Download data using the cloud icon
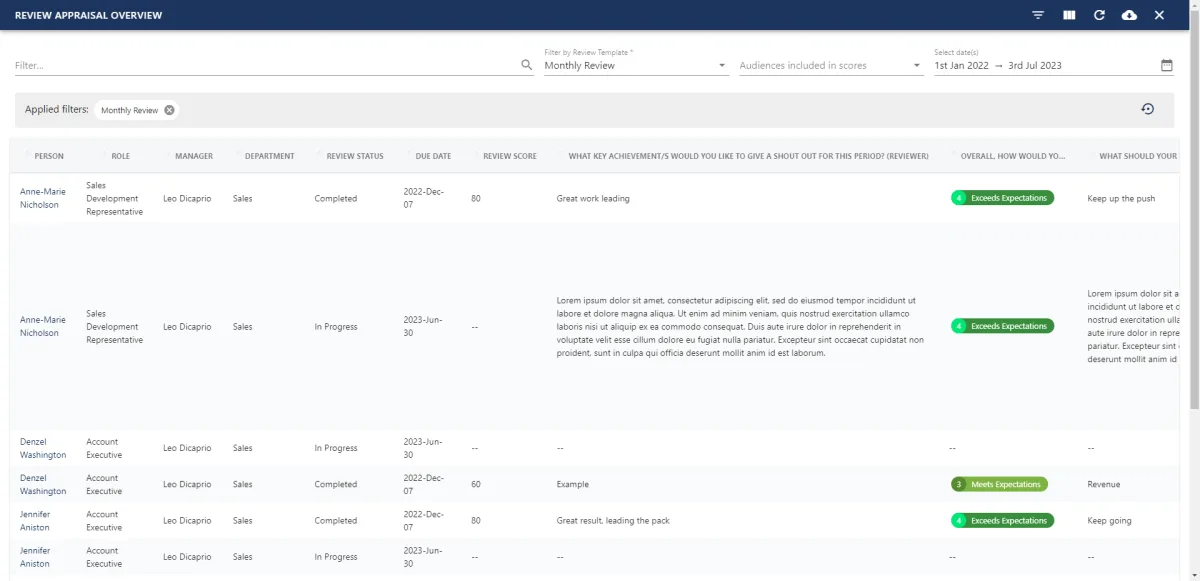This screenshot has height=581, width=1200. [x=1129, y=15]
